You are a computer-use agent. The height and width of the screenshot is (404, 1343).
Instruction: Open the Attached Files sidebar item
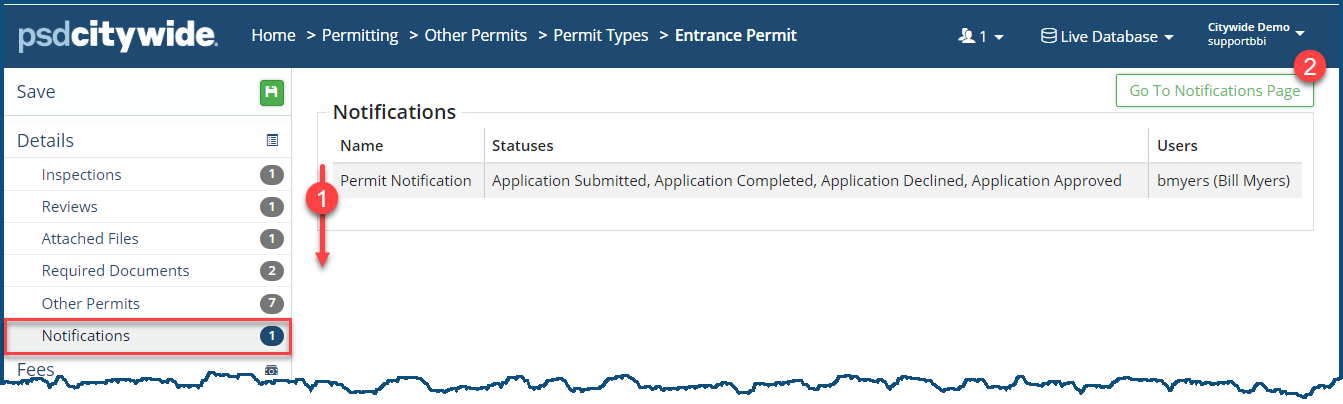[90, 239]
